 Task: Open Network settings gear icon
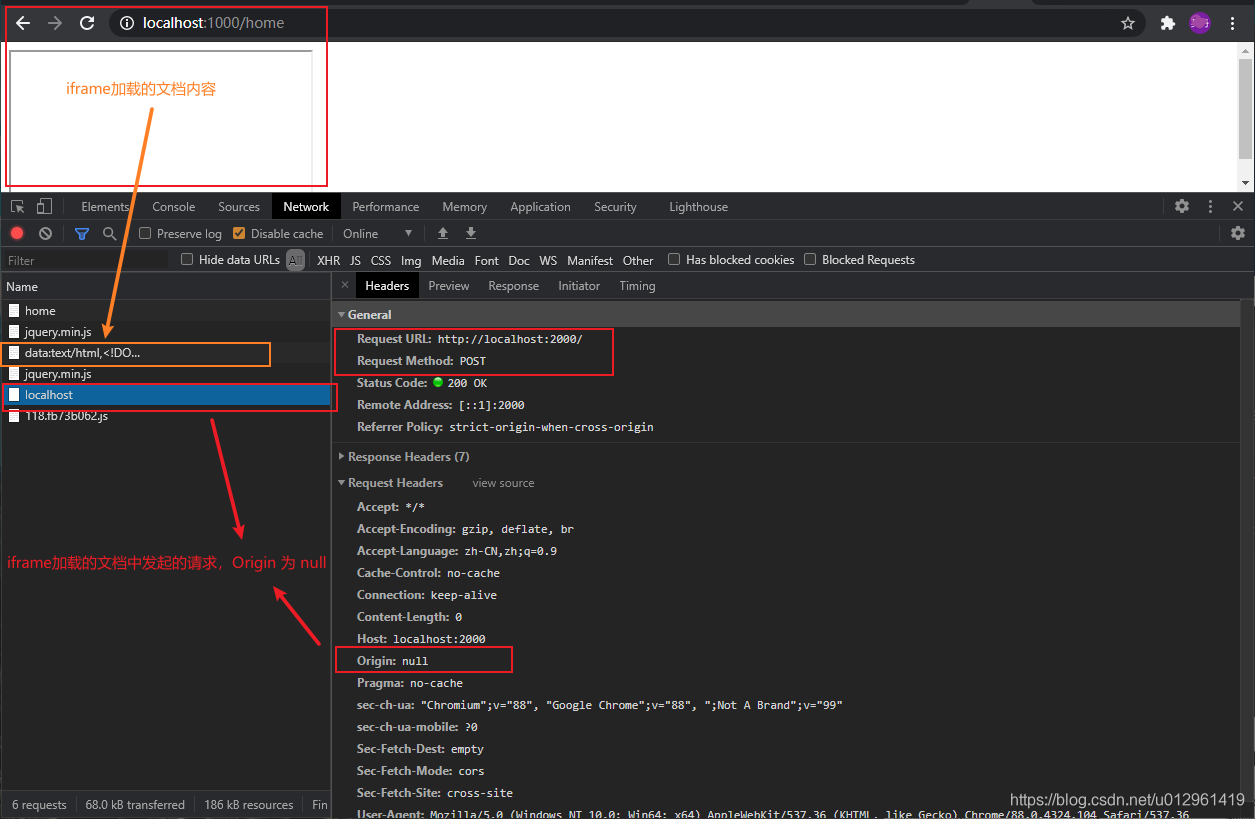pyautogui.click(x=1238, y=233)
